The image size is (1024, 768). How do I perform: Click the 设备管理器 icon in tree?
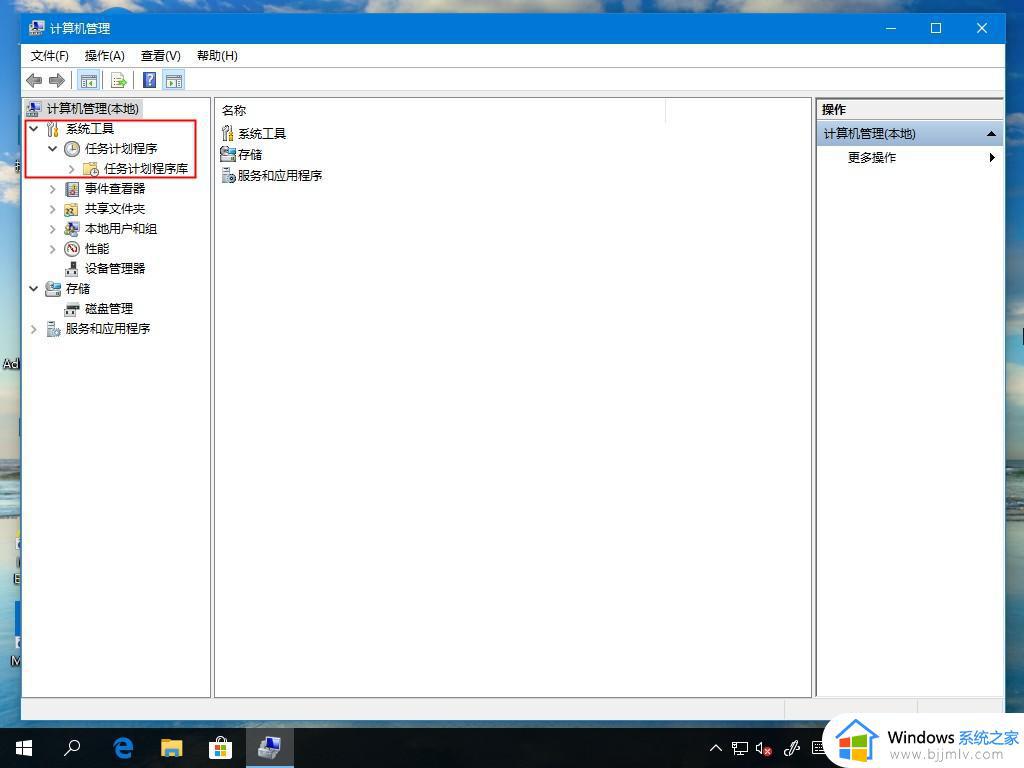[x=72, y=269]
